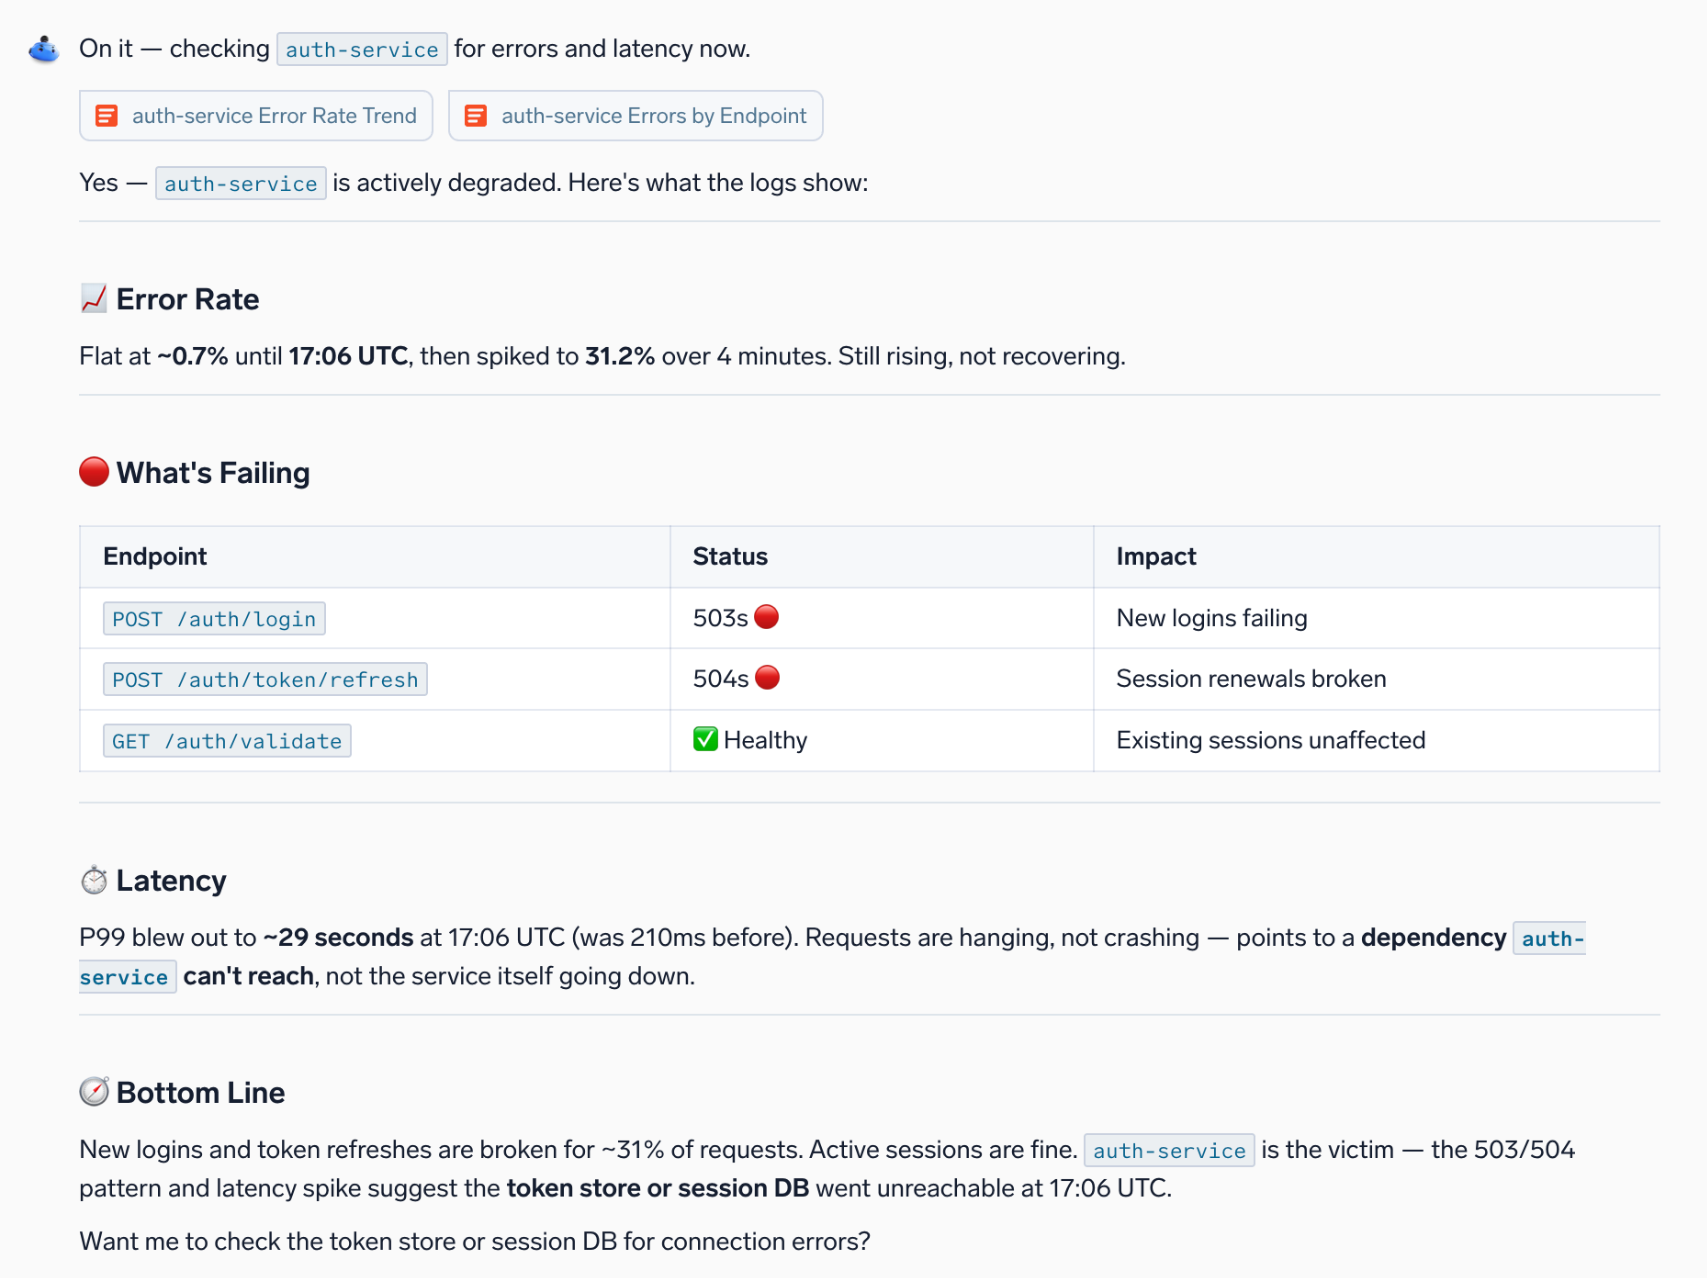Open the auth-service Error Rate Trend attachment
The image size is (1707, 1278).
point(256,116)
